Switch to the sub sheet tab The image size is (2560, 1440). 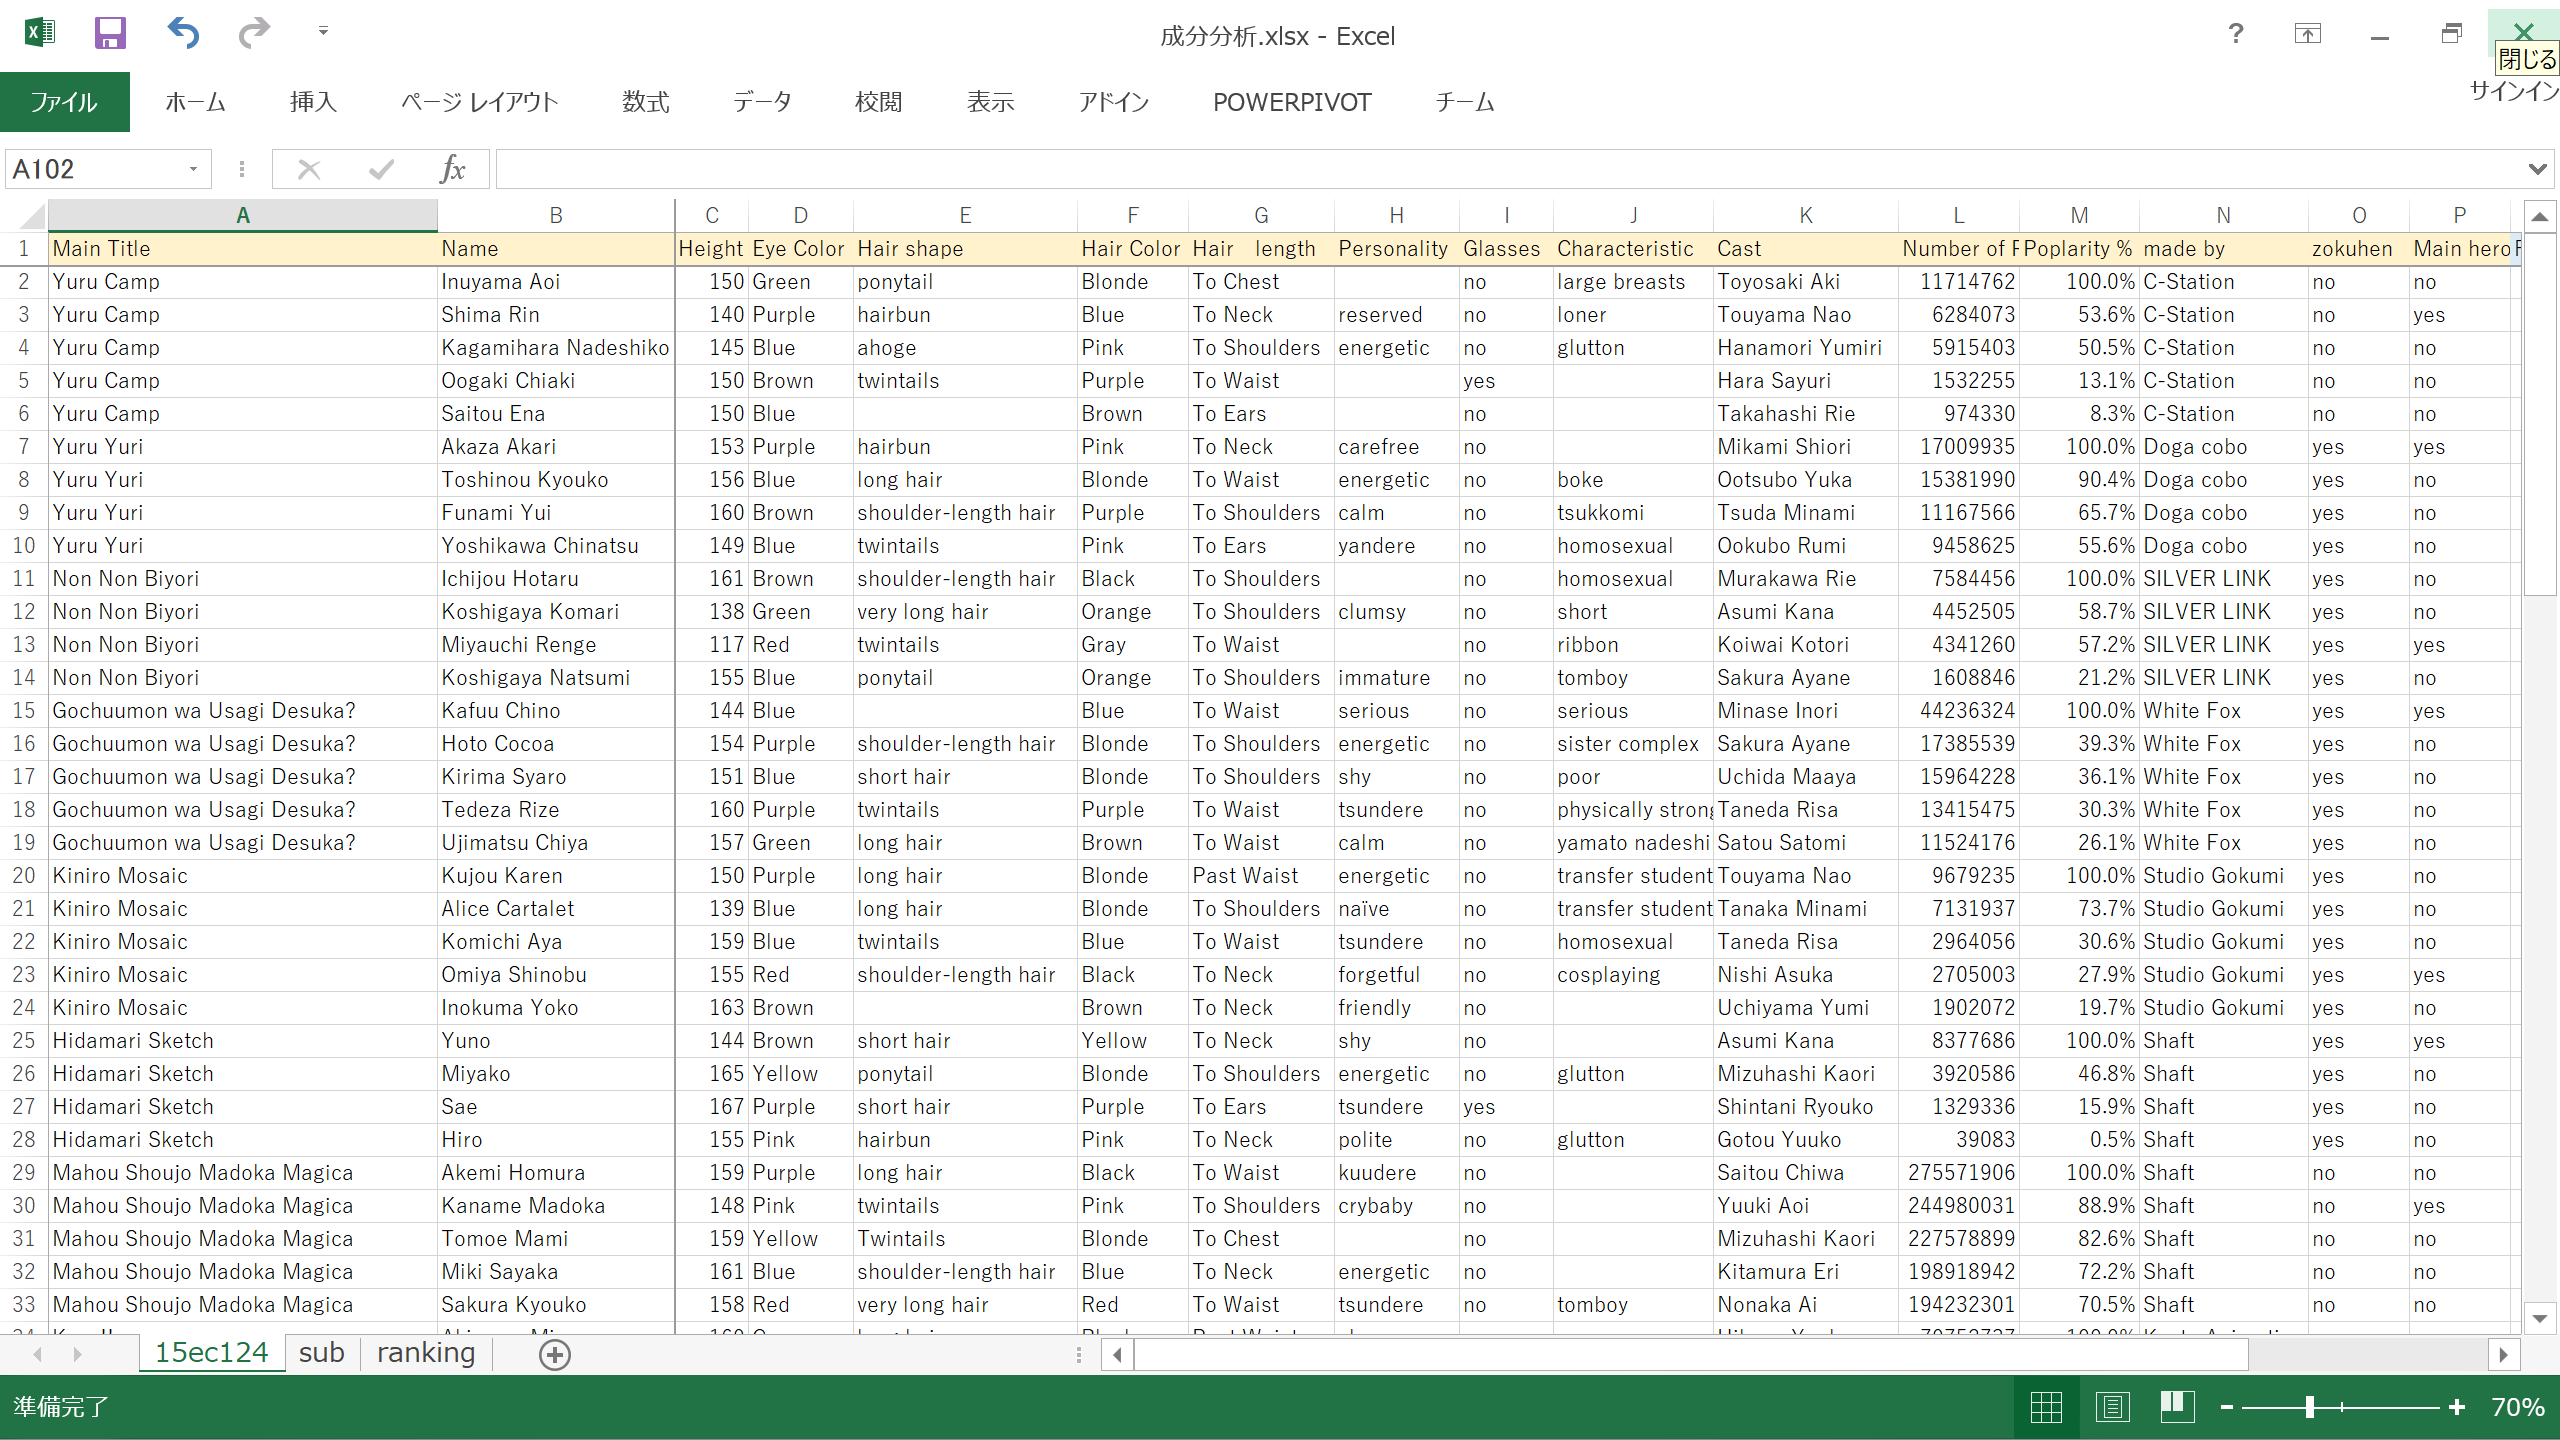click(321, 1353)
